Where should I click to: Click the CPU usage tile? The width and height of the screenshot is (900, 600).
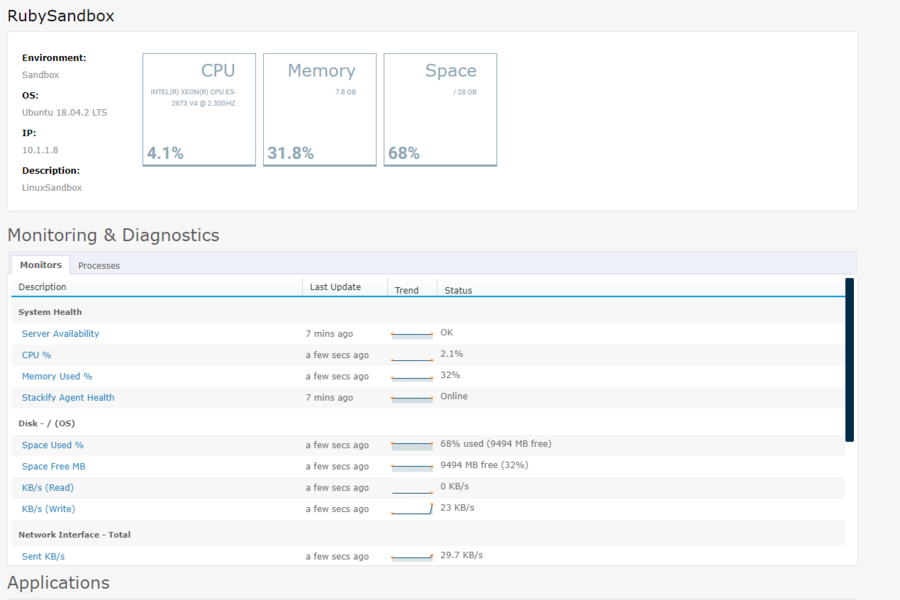pyautogui.click(x=199, y=109)
